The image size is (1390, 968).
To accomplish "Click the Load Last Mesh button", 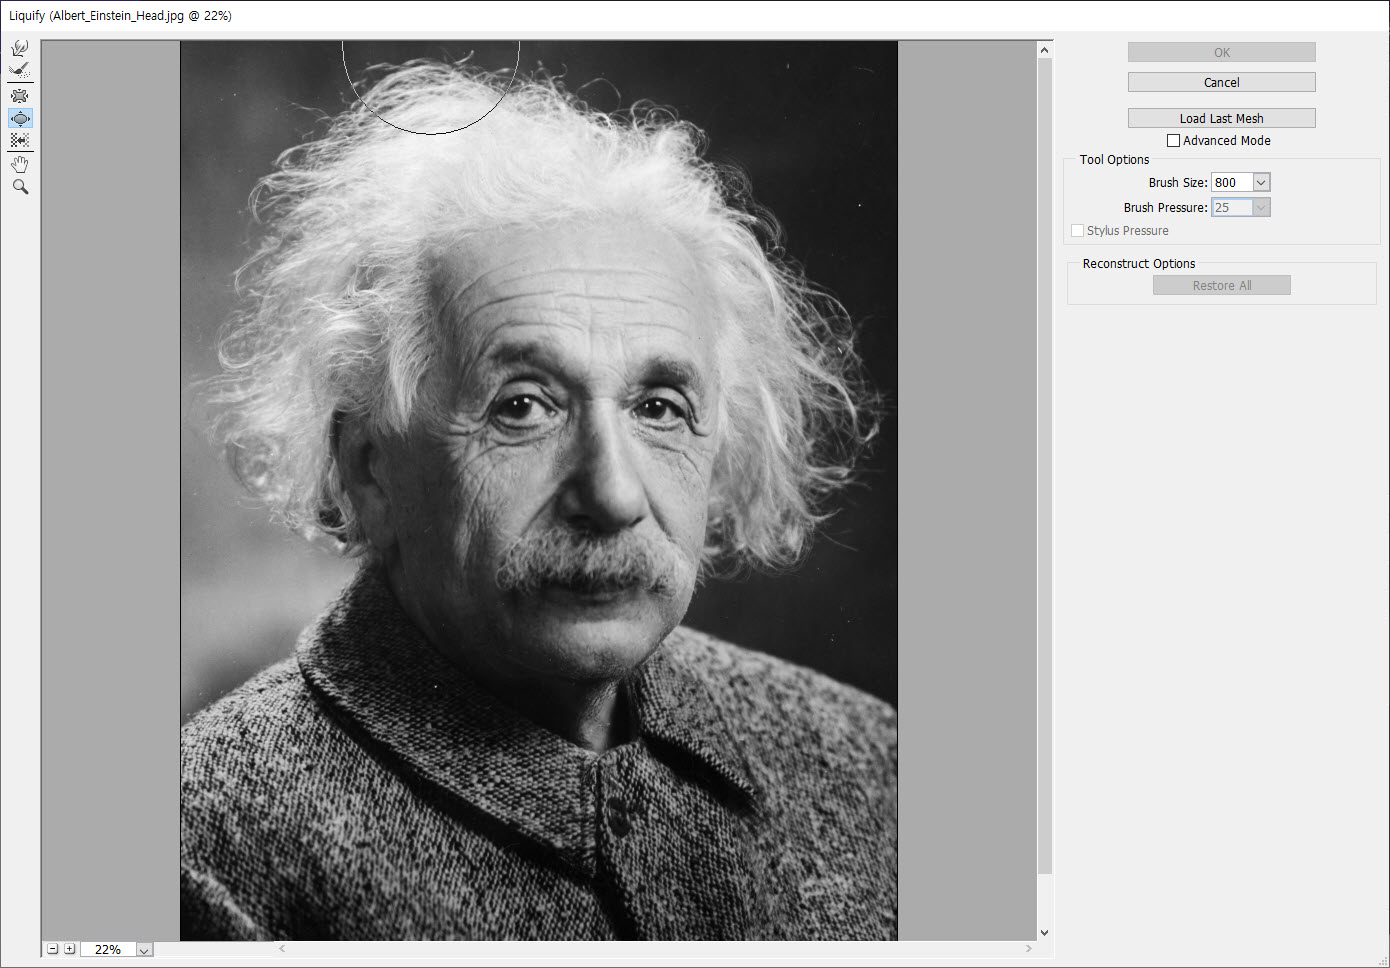I will [x=1222, y=118].
